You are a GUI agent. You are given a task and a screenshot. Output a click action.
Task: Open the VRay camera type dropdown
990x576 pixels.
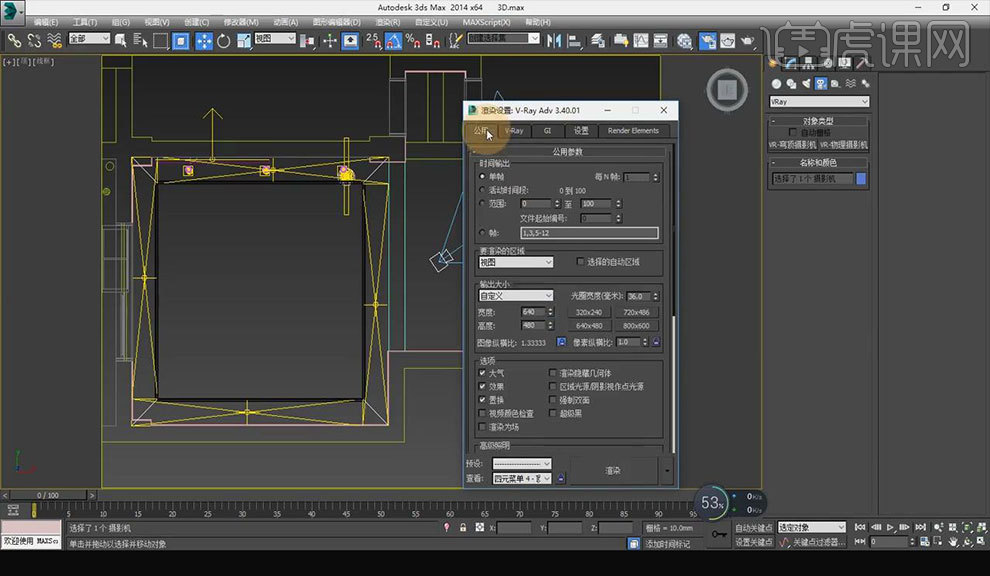[820, 102]
